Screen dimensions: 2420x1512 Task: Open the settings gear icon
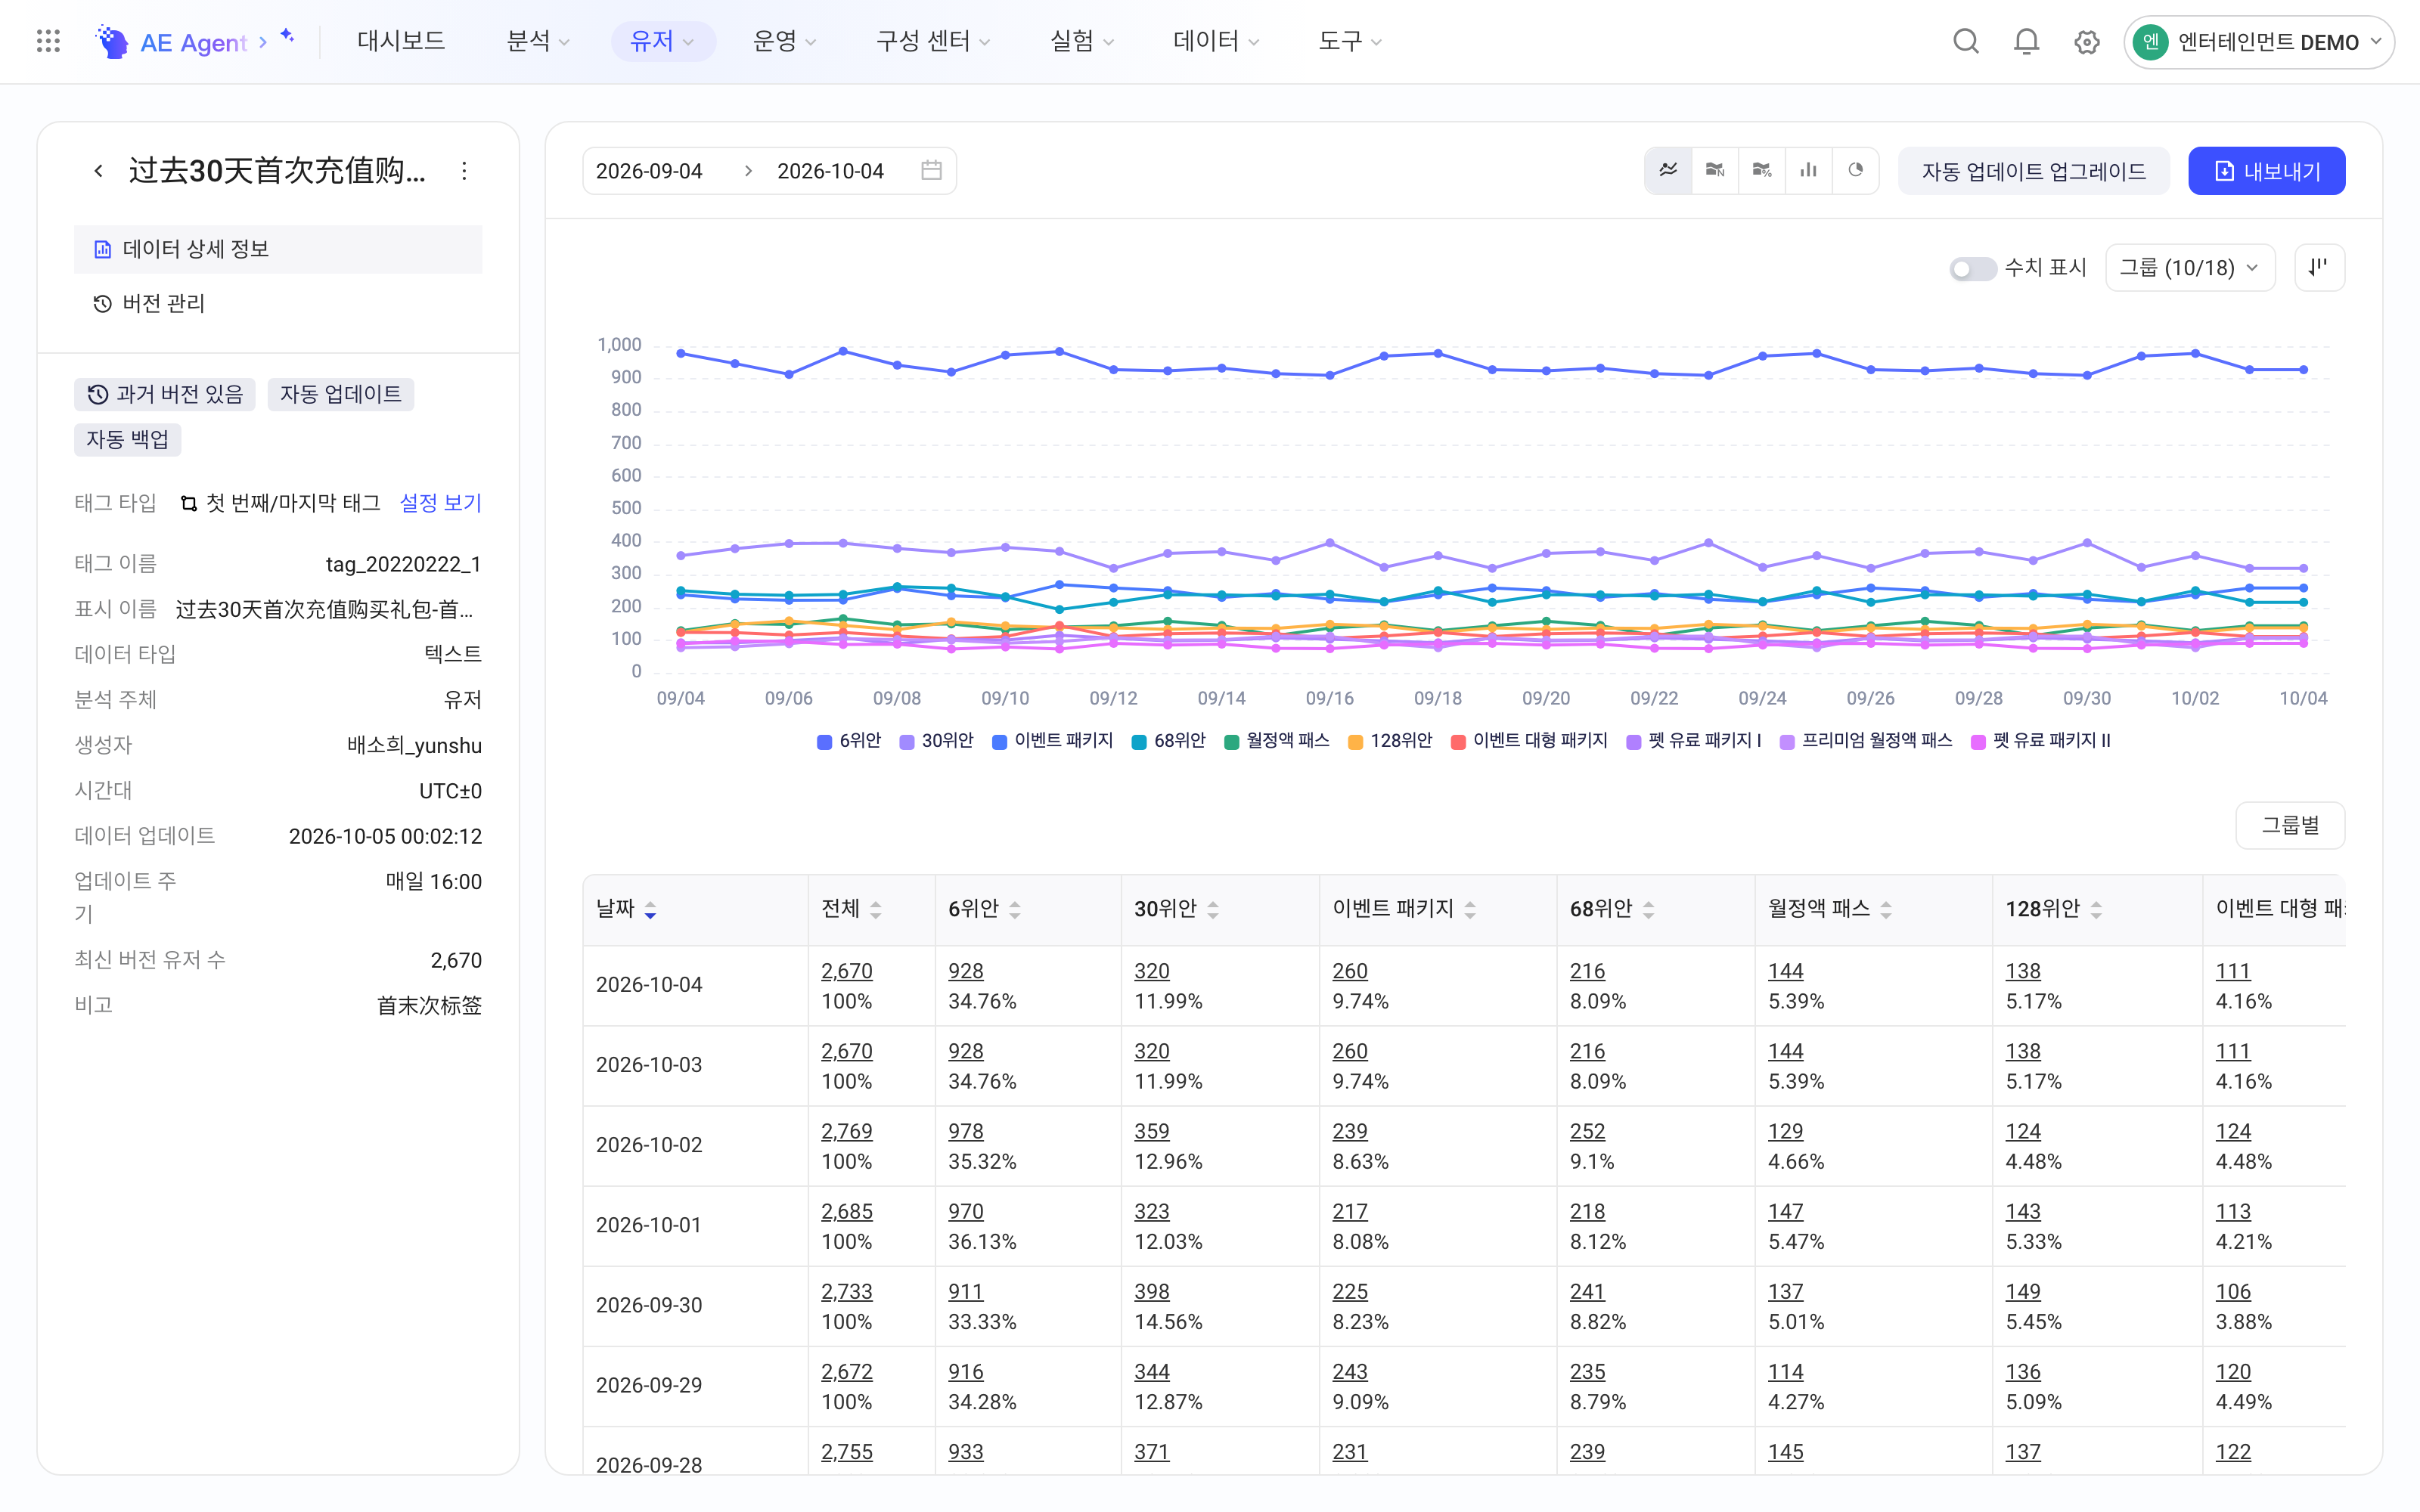coord(2086,42)
